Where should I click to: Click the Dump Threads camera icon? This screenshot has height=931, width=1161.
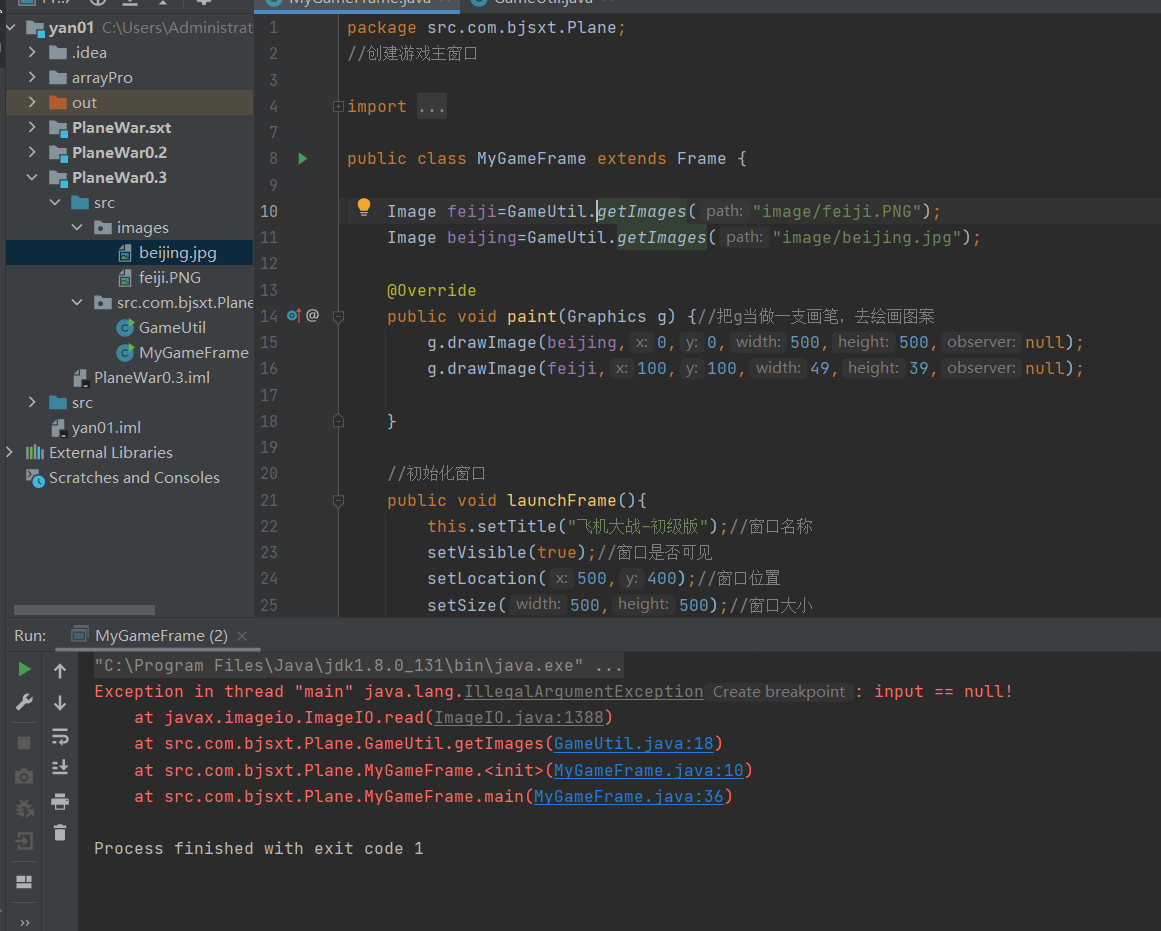[24, 776]
